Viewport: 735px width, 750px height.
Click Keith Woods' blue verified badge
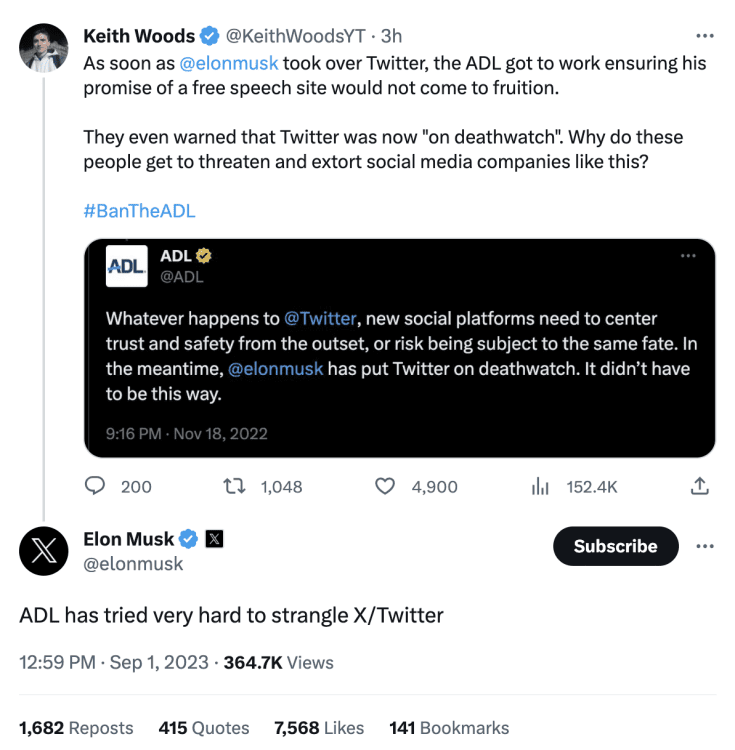click(x=209, y=36)
